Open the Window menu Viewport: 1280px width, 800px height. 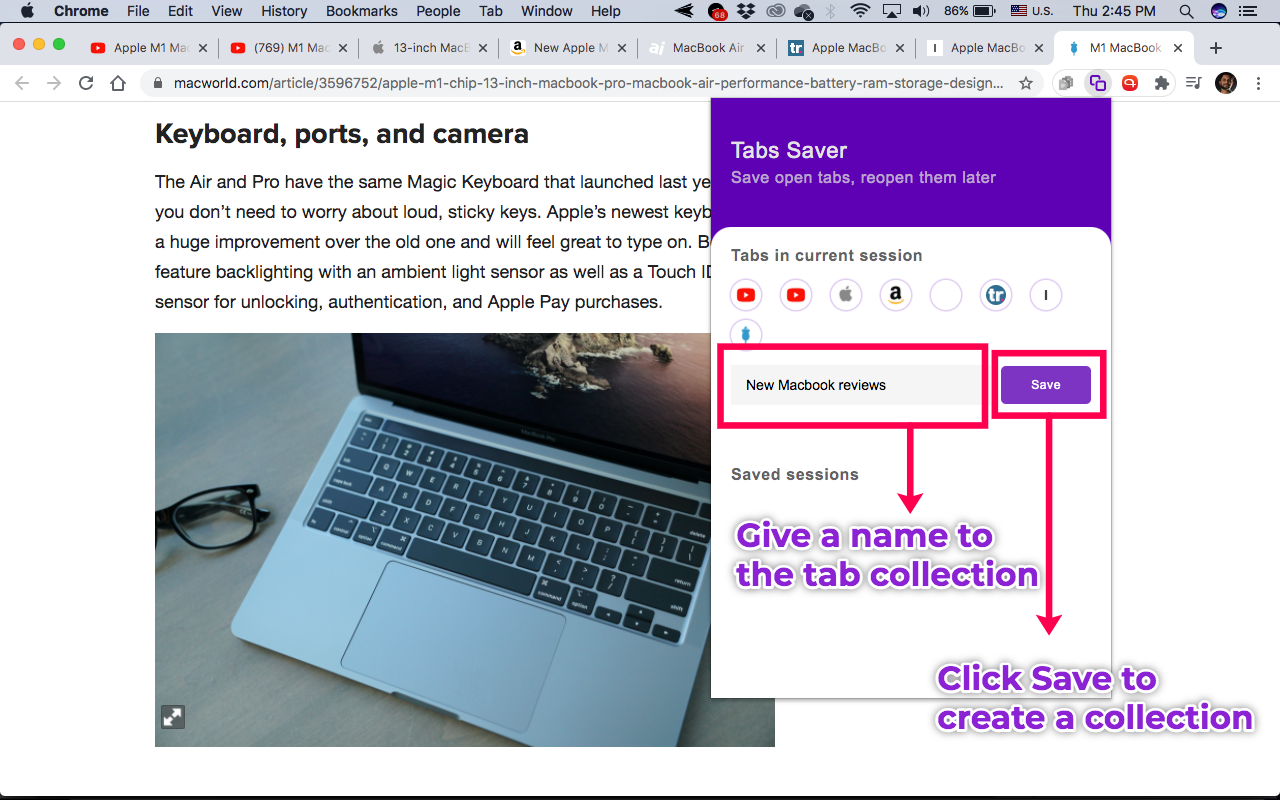click(547, 11)
